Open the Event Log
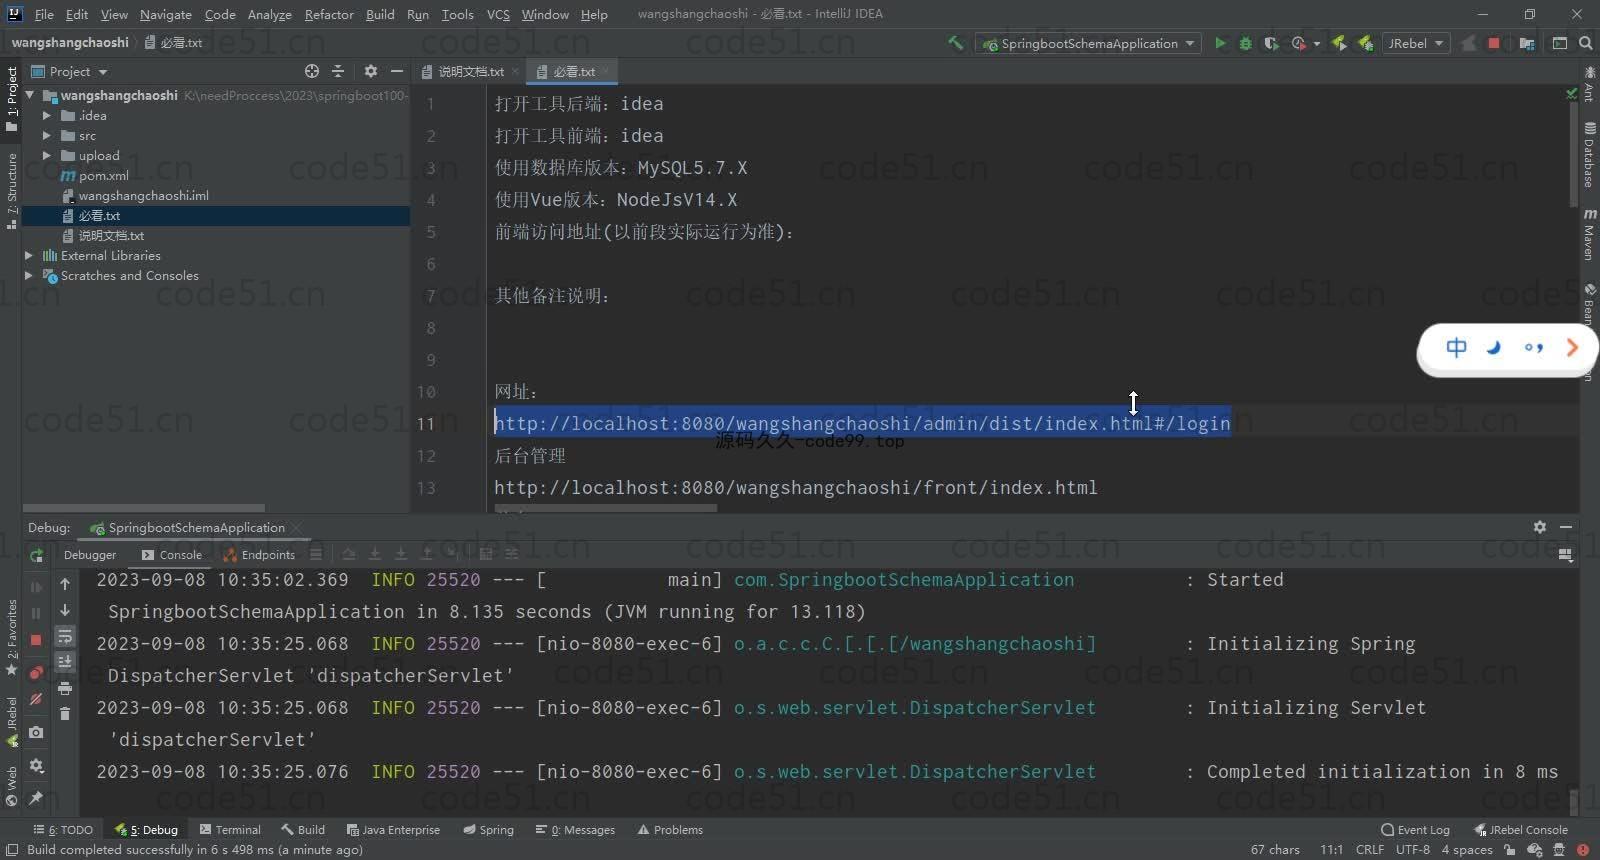This screenshot has height=860, width=1600. click(1415, 830)
